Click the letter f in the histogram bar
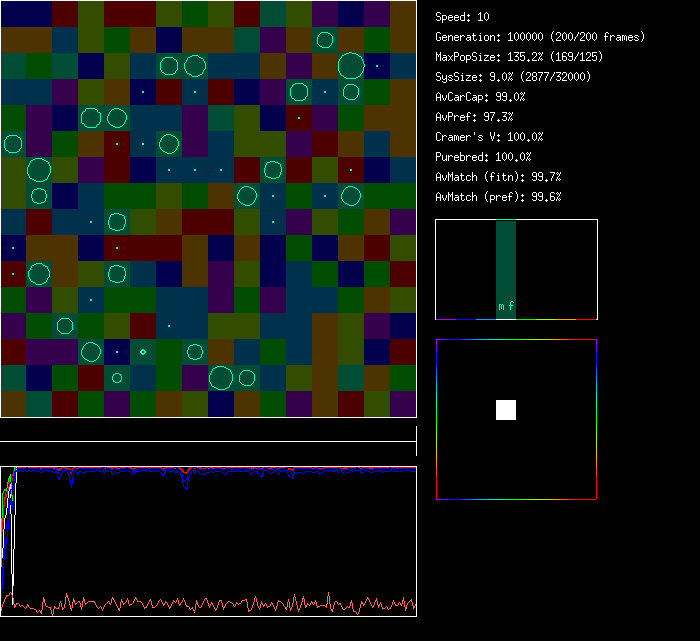Viewport: 700px width, 641px height. (511, 307)
